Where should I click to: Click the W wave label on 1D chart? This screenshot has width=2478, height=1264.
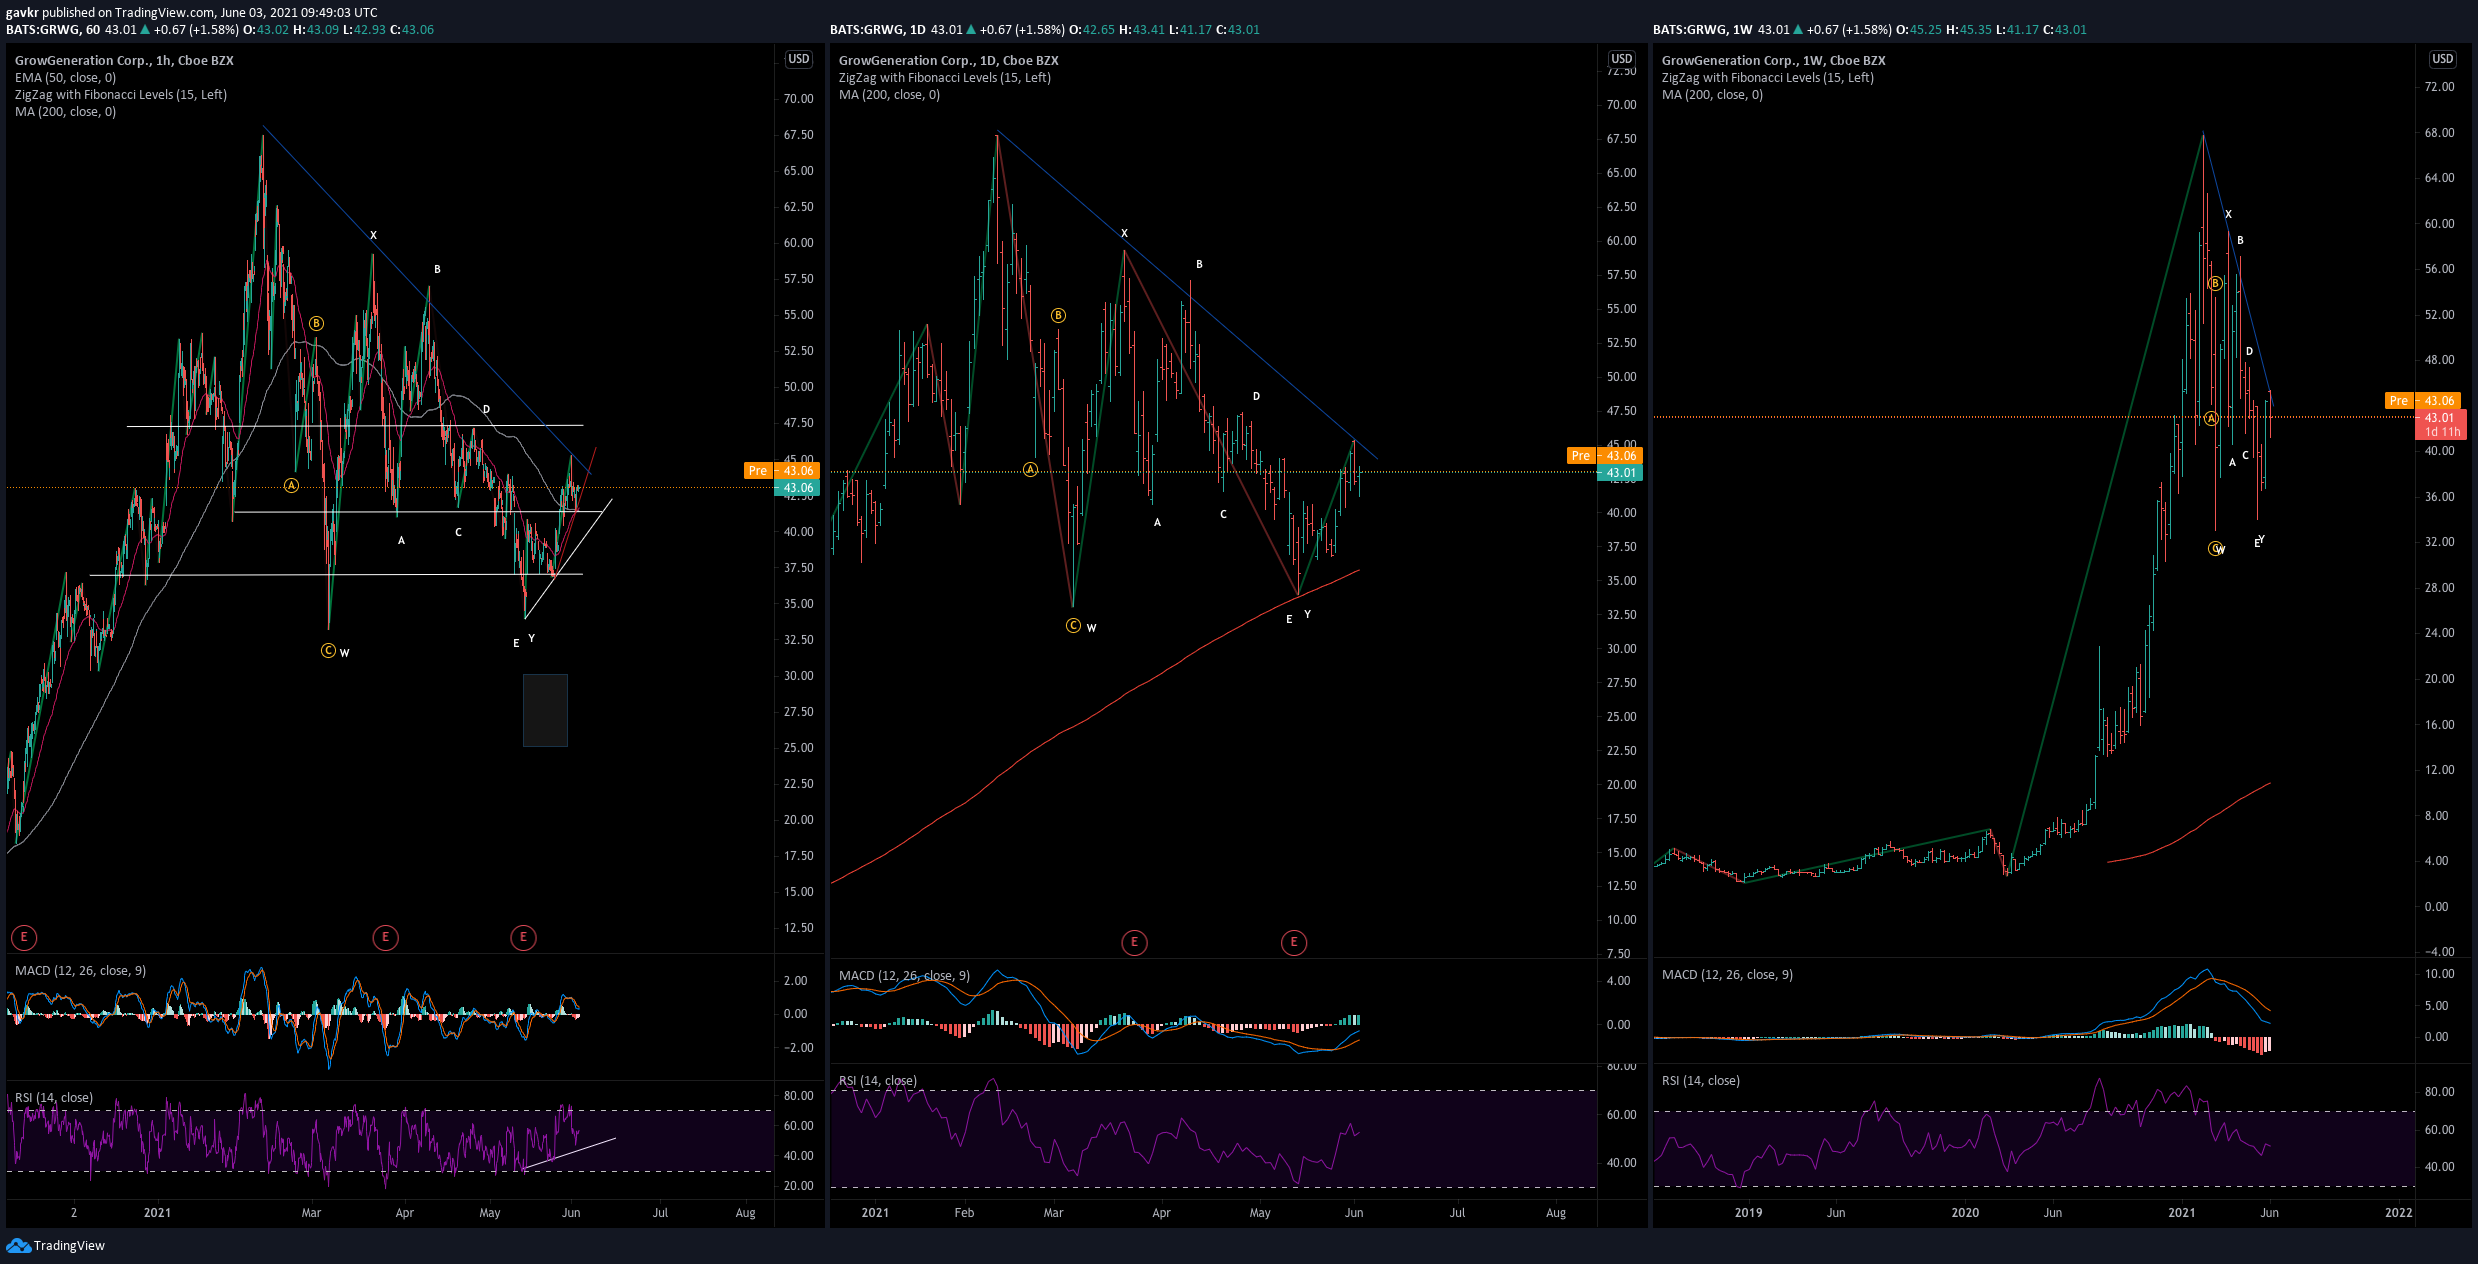[x=1091, y=628]
